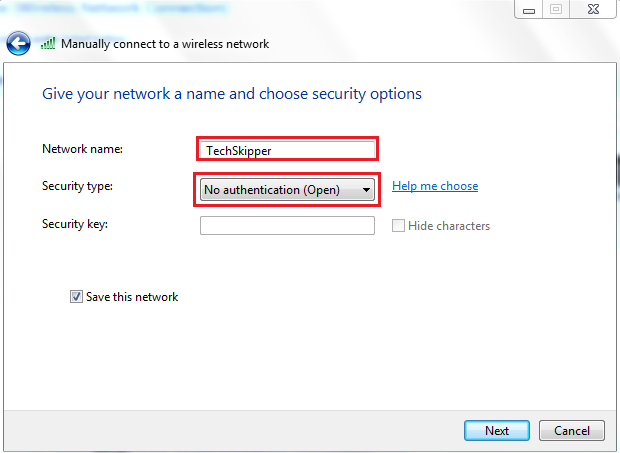The image size is (620, 453).
Task: Click the 'Security key:' label
Action: click(74, 224)
